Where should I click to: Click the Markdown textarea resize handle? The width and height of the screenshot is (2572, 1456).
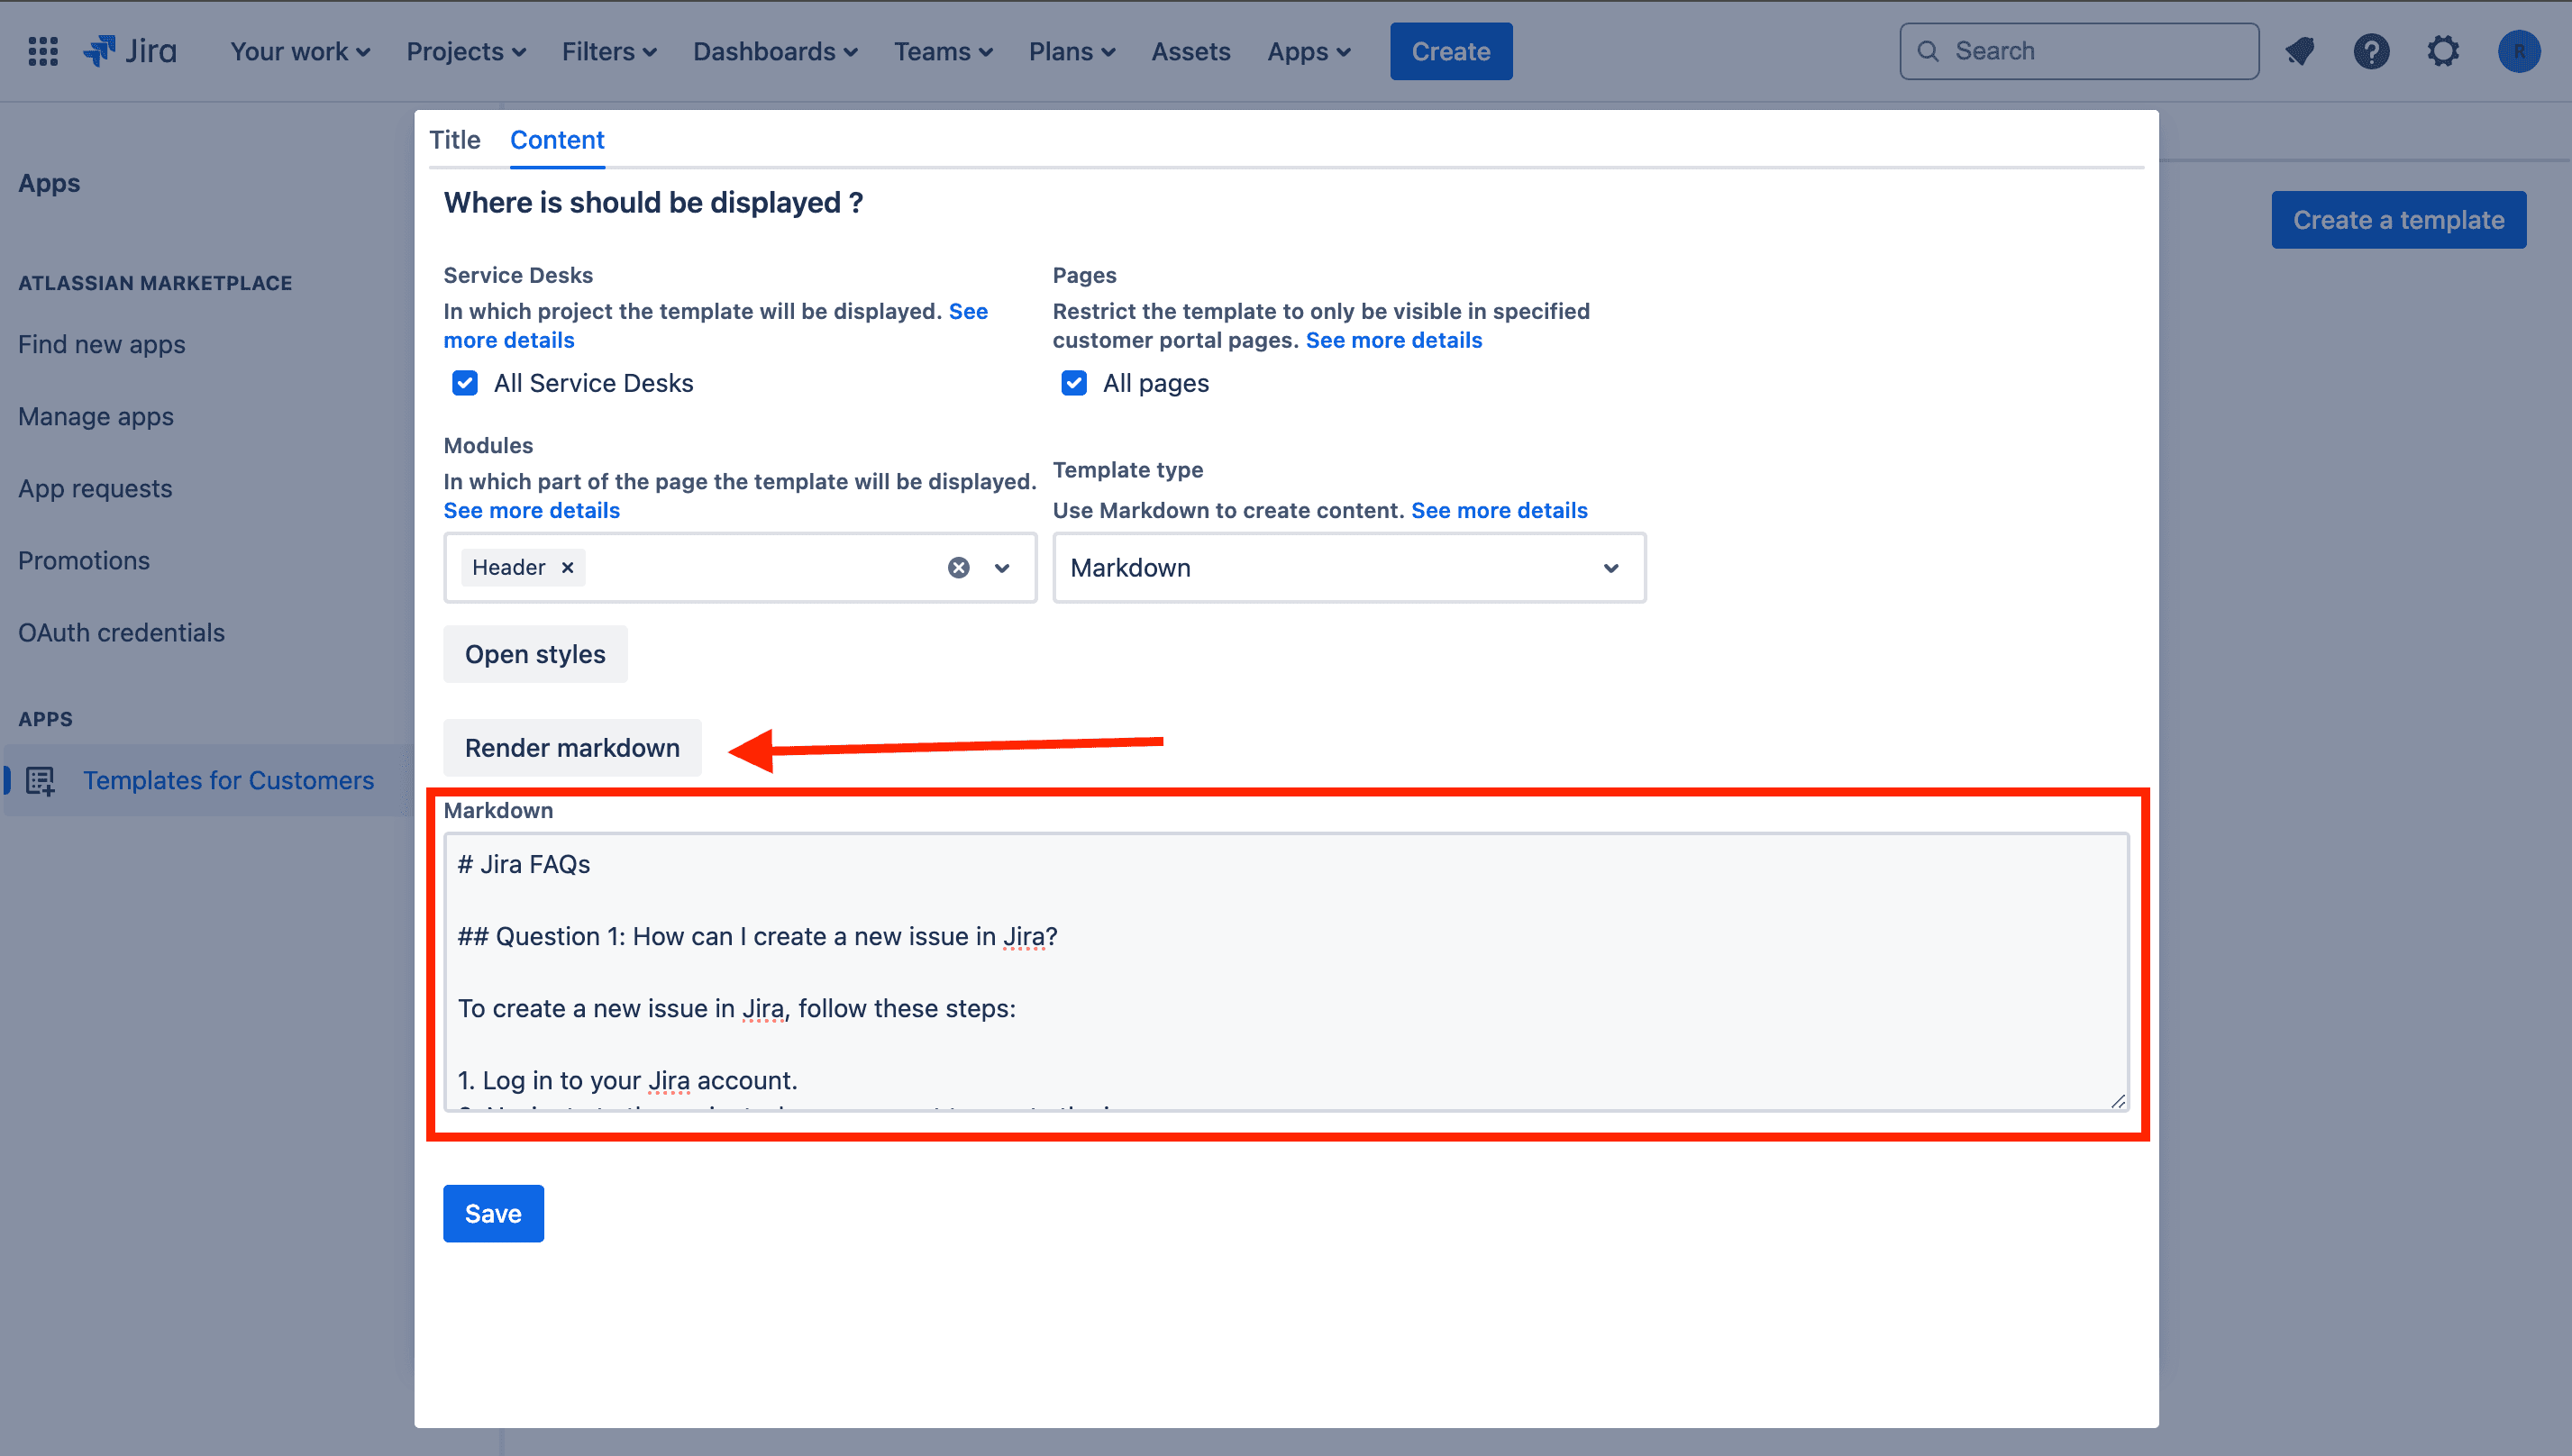point(2117,1100)
